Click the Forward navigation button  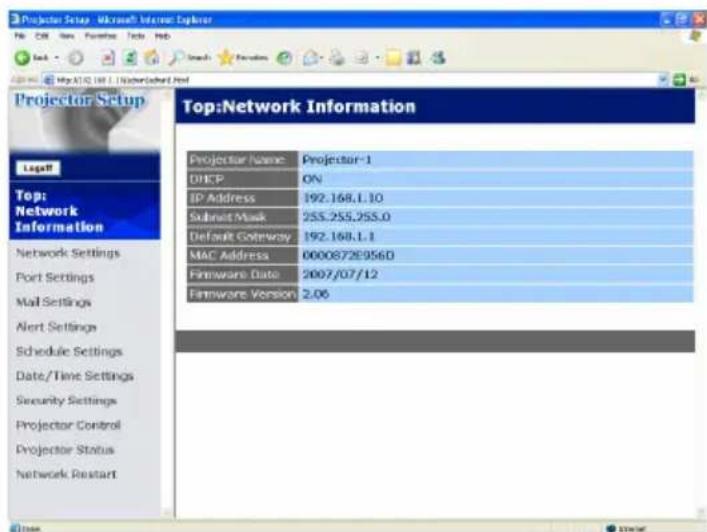tap(76, 58)
